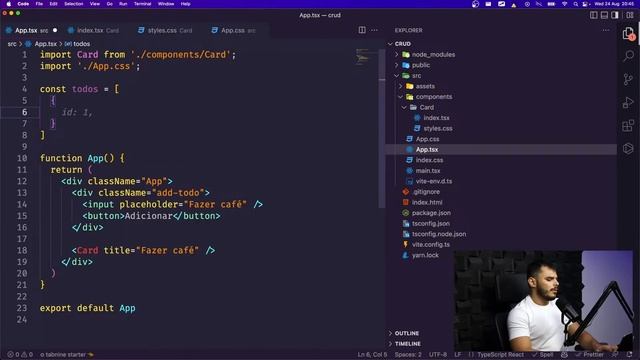Switch to the App.css editor tab
Screen dimensions: 640x360
pyautogui.click(x=233, y=31)
